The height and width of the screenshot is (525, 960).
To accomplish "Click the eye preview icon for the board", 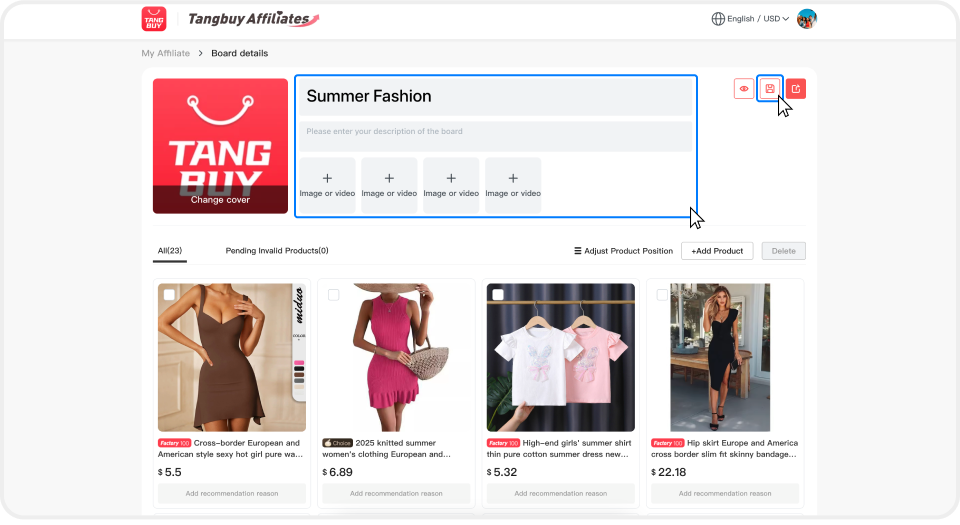I will pos(744,89).
